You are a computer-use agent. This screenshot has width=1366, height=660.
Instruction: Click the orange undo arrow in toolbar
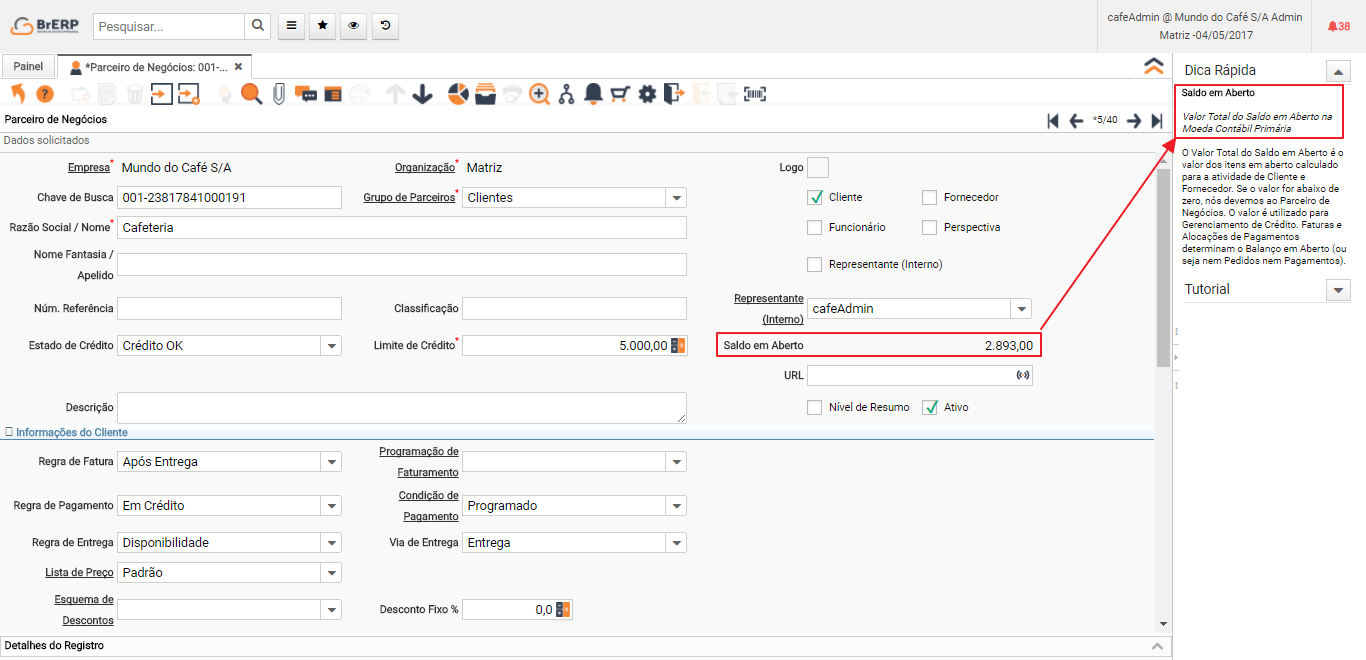[x=18, y=94]
